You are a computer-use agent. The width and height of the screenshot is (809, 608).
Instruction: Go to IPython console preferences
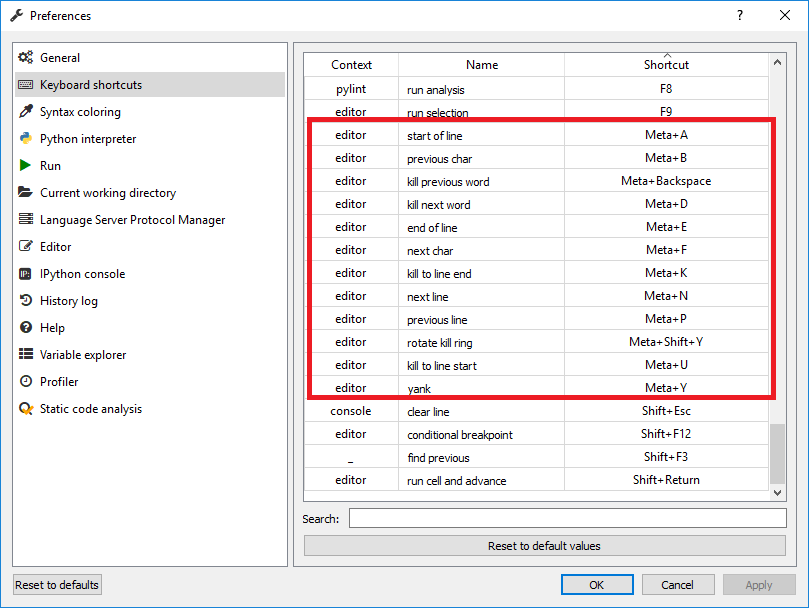click(x=150, y=274)
